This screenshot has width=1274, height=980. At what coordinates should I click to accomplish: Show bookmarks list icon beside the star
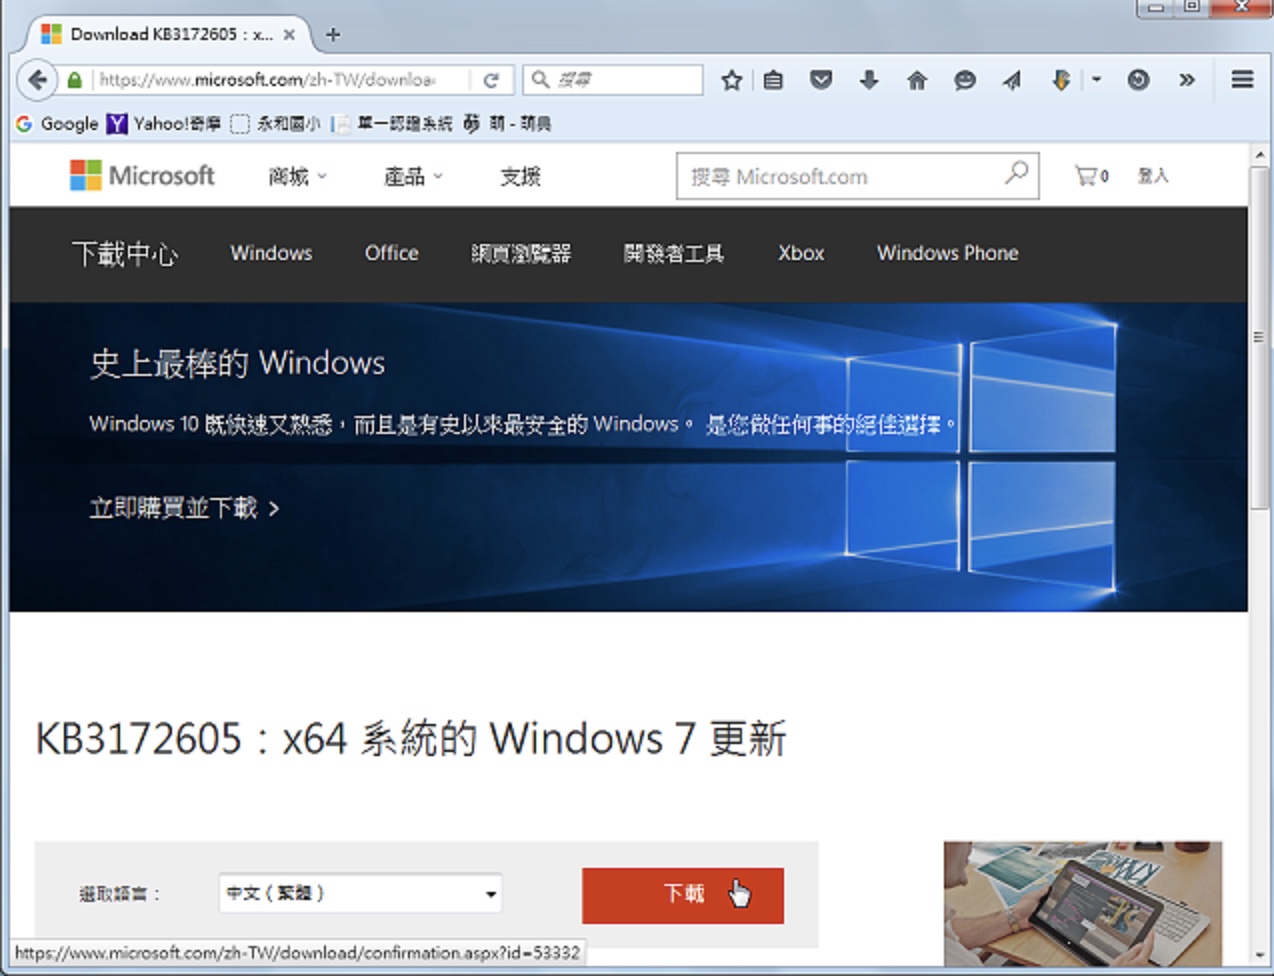(x=774, y=80)
